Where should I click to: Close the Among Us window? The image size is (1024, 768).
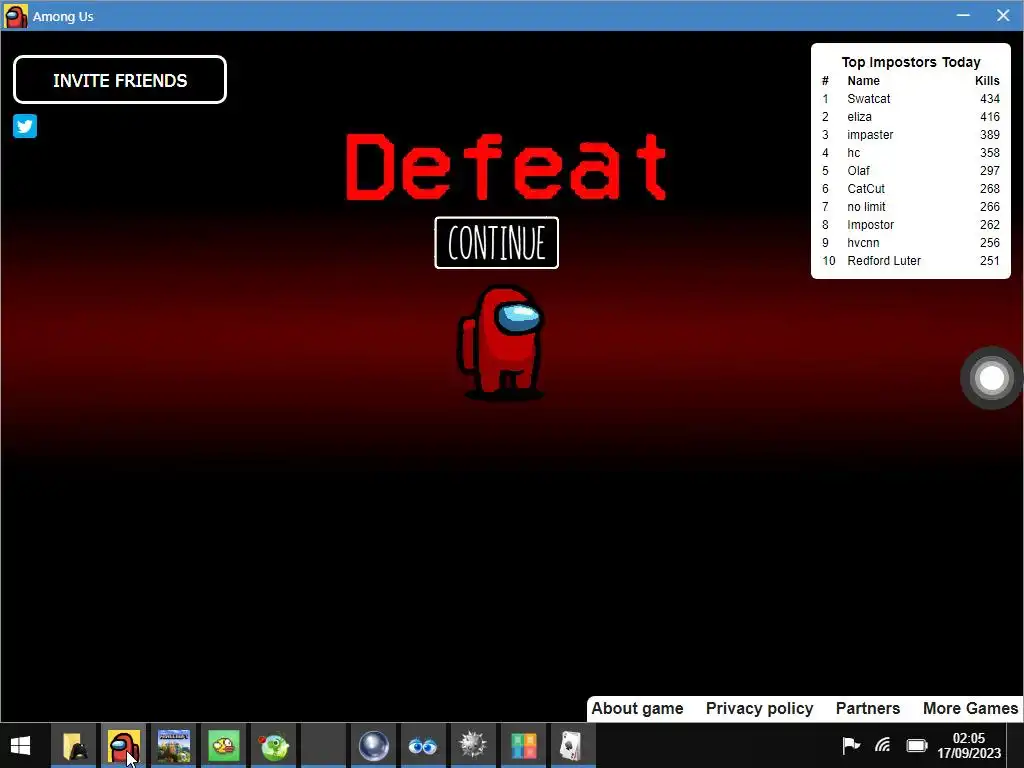1003,15
